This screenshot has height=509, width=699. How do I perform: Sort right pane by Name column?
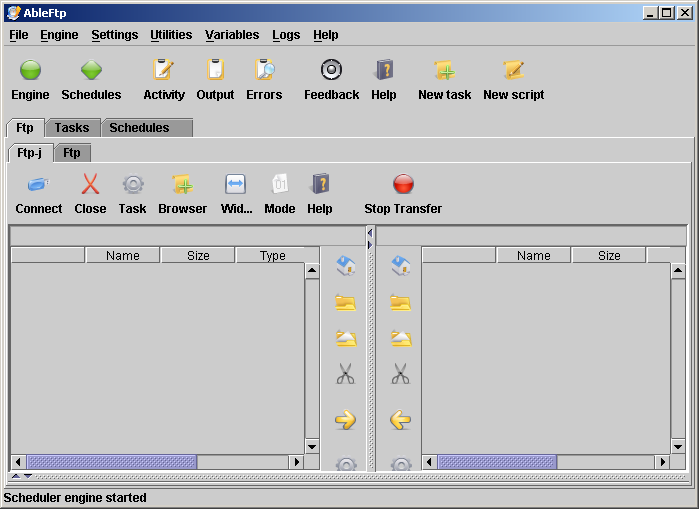tap(534, 255)
